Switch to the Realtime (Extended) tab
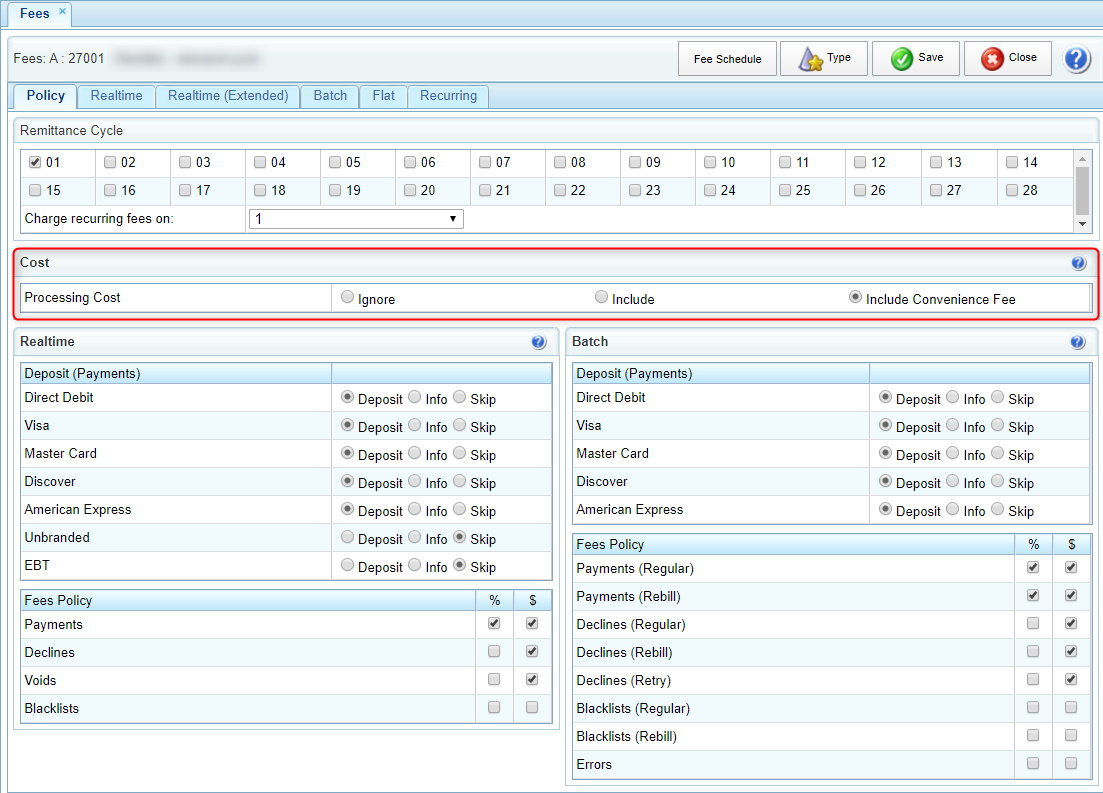 click(x=228, y=96)
